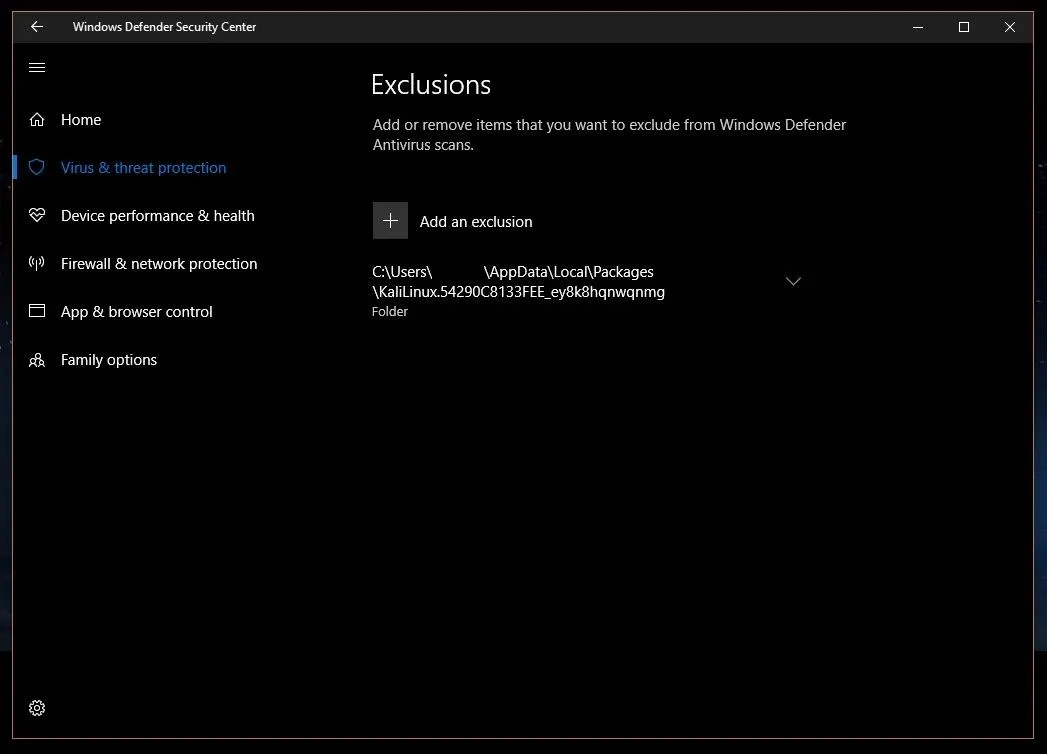
Task: Click the plus icon to add exclusion
Action: click(x=390, y=220)
